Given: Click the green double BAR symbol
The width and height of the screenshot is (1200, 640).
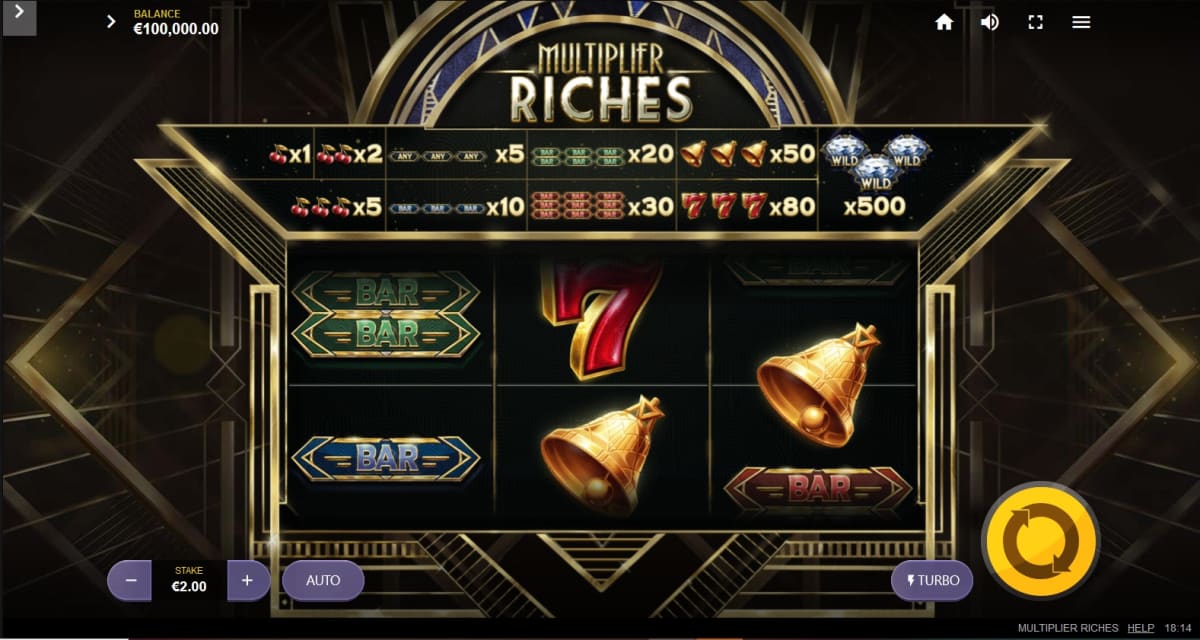Looking at the screenshot, I should (x=386, y=314).
